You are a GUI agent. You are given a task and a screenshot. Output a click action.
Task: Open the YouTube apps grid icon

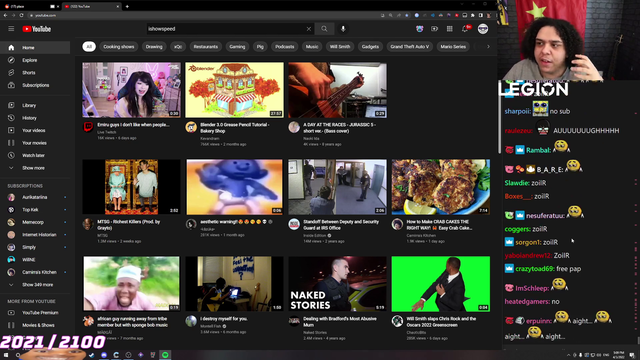pyautogui.click(x=449, y=29)
